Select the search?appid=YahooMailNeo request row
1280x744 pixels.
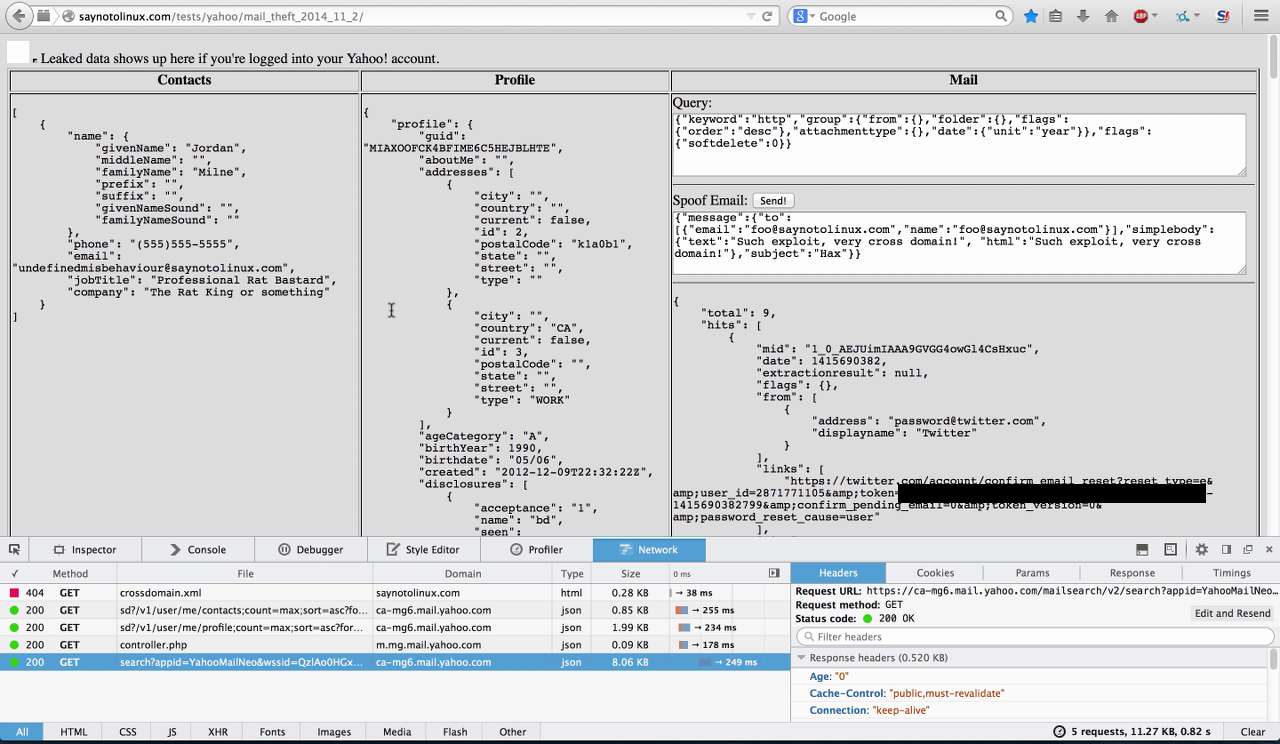tap(395, 662)
